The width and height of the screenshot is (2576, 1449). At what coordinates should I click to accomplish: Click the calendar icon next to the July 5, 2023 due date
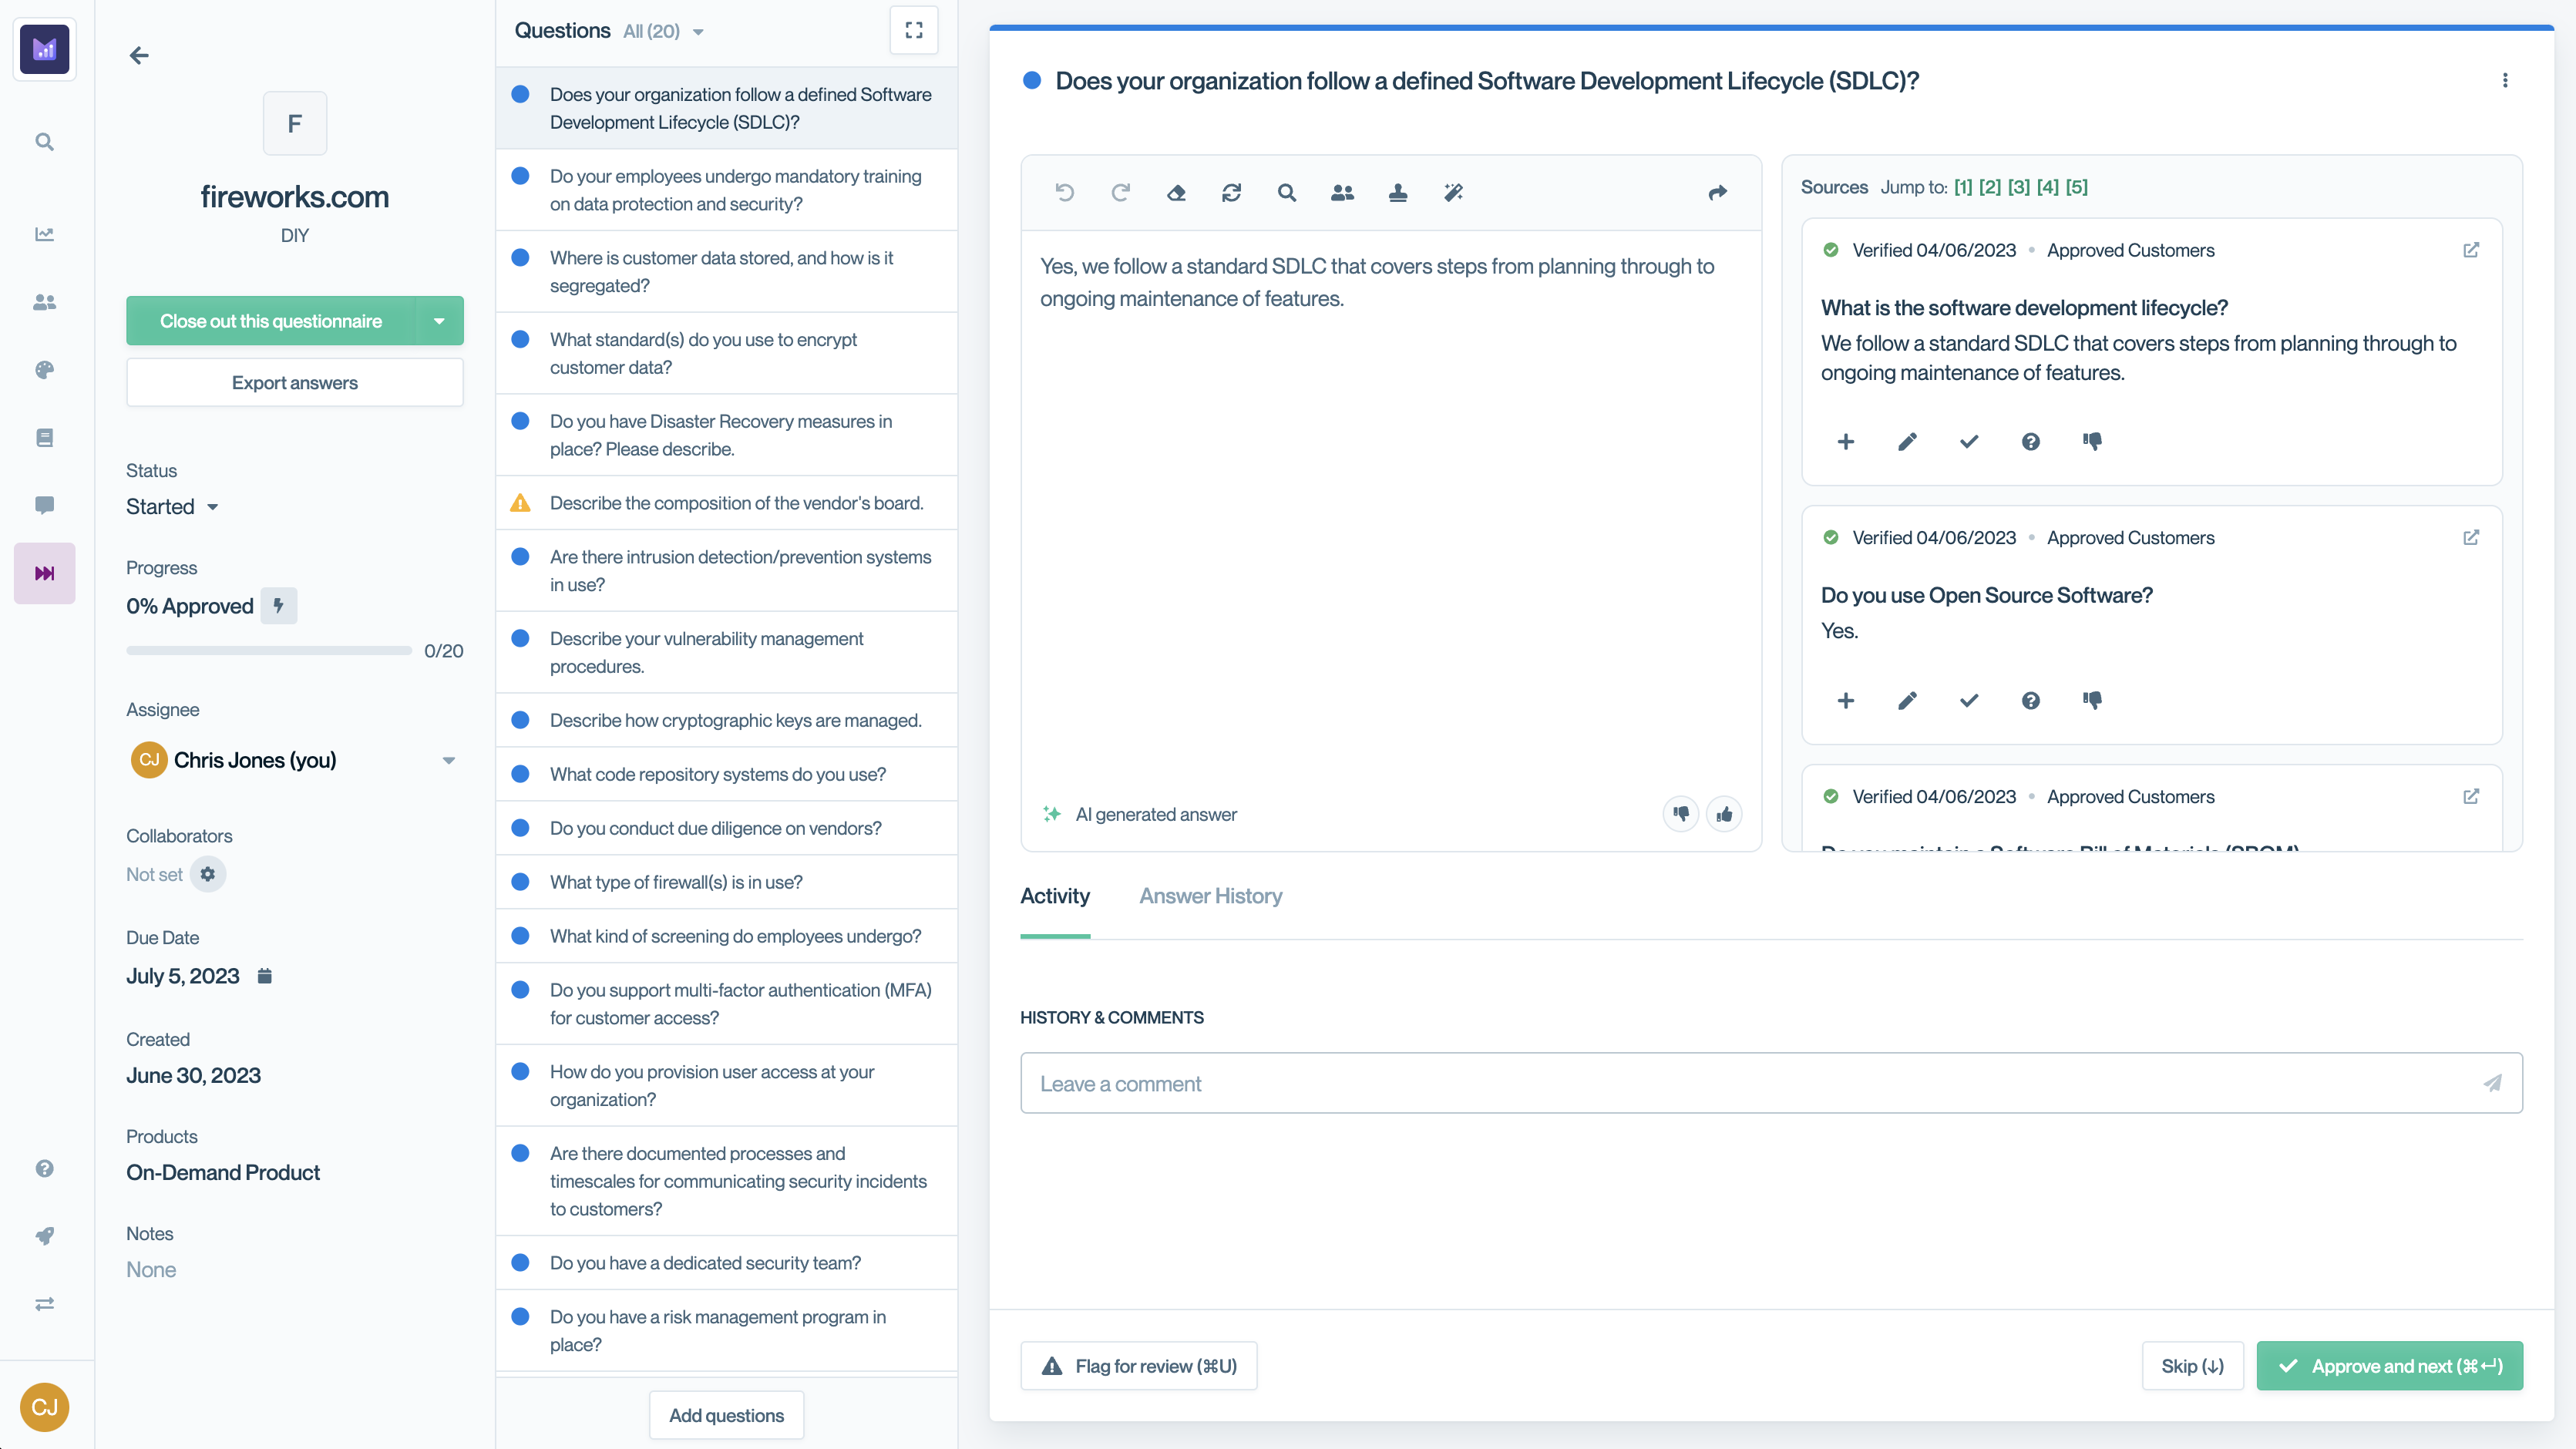point(264,976)
